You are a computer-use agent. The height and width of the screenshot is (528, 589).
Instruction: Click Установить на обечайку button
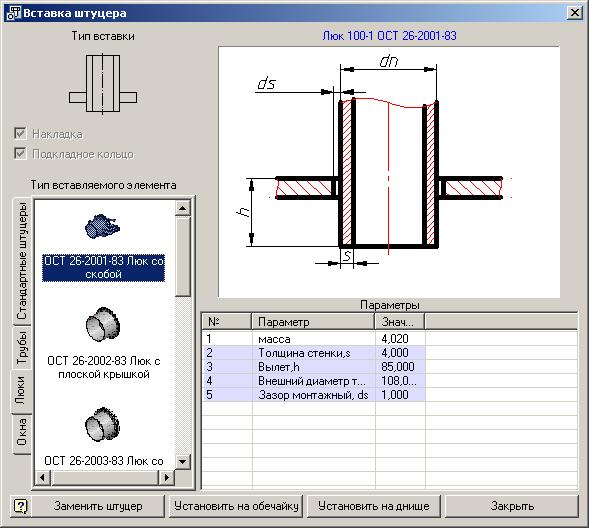[236, 506]
